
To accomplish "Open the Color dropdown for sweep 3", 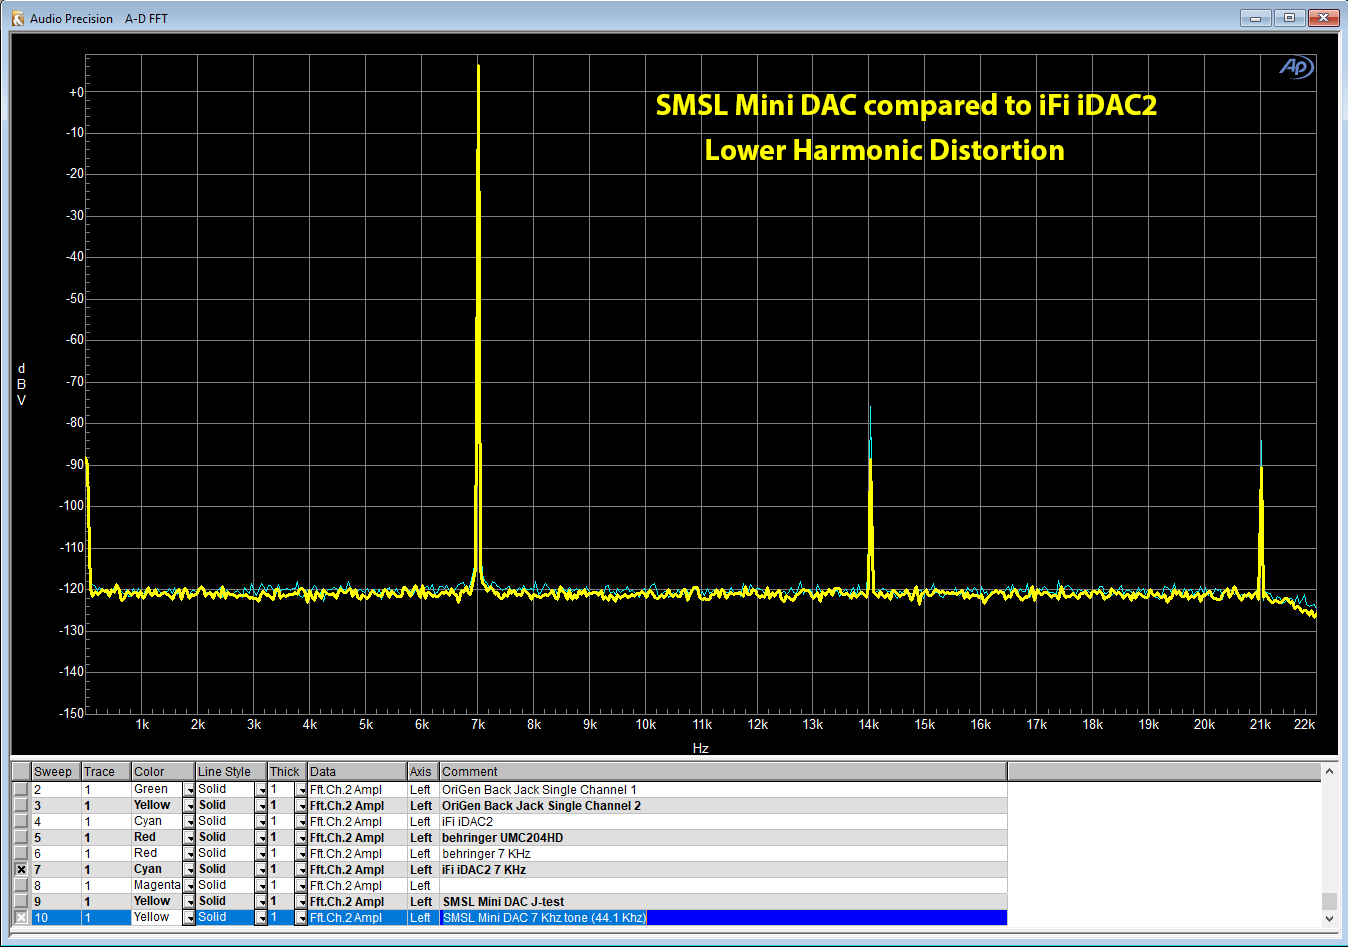I will 189,806.
